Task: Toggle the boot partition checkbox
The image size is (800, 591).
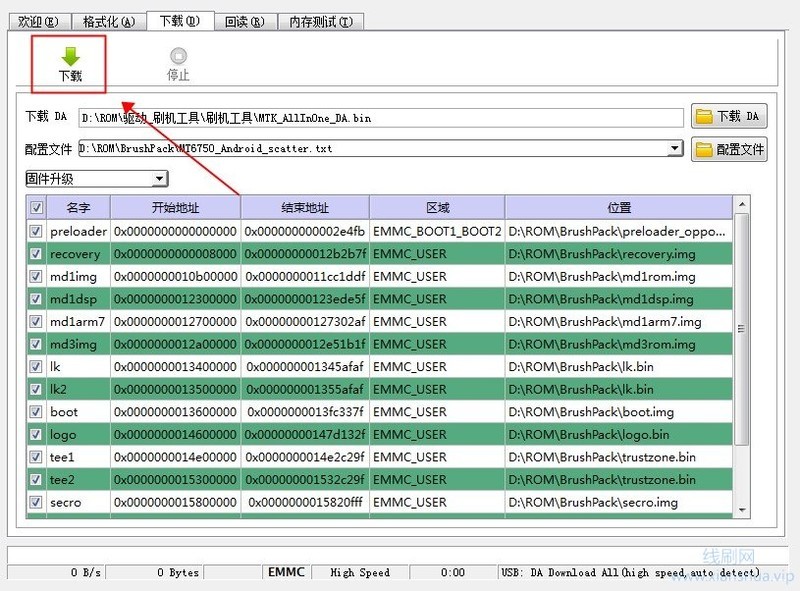Action: click(36, 412)
